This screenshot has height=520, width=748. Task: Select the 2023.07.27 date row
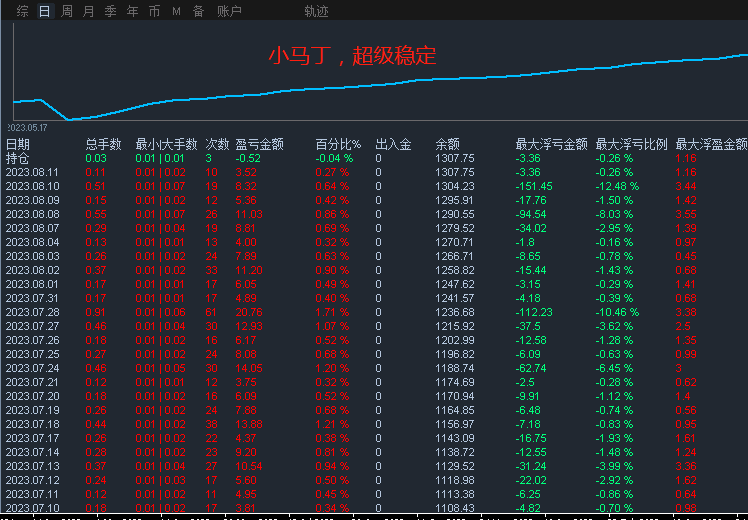pyautogui.click(x=374, y=326)
